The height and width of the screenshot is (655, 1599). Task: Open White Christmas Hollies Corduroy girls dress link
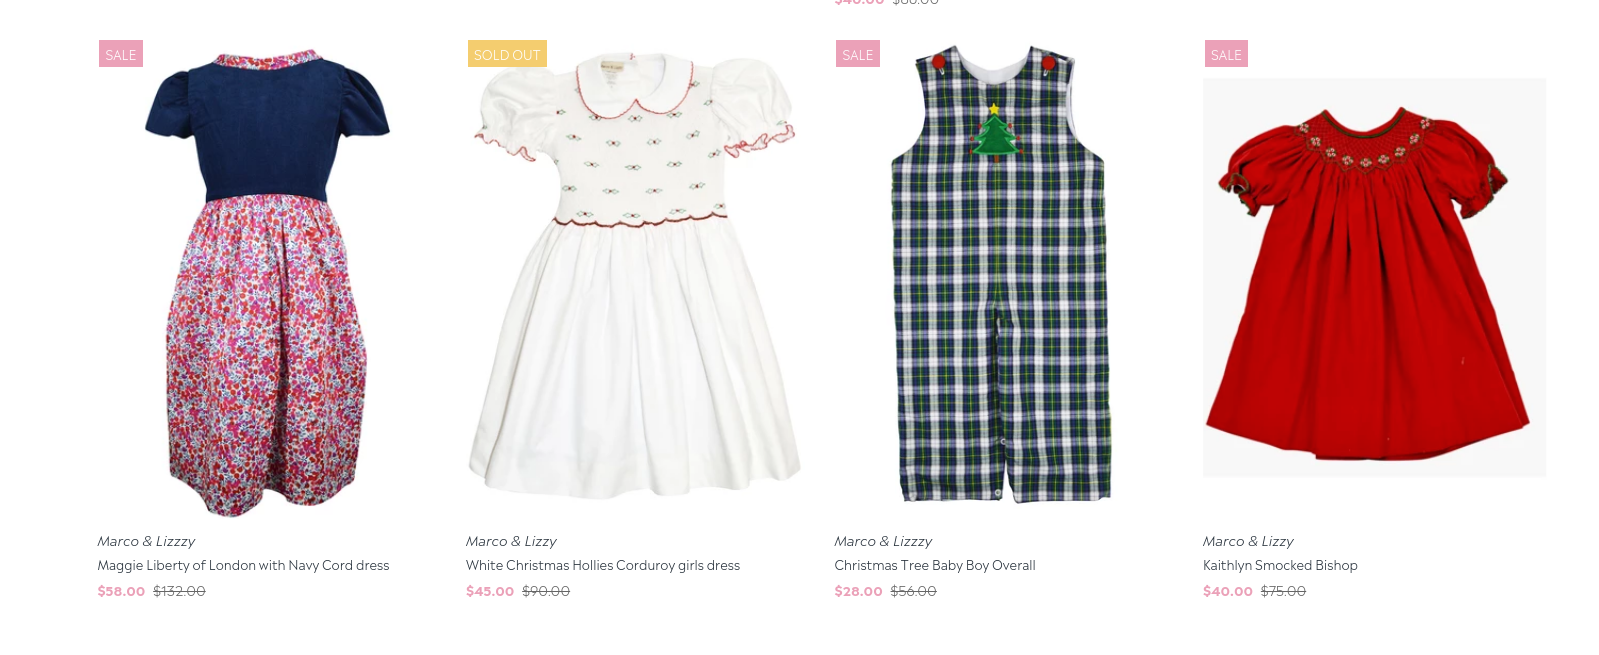point(603,565)
